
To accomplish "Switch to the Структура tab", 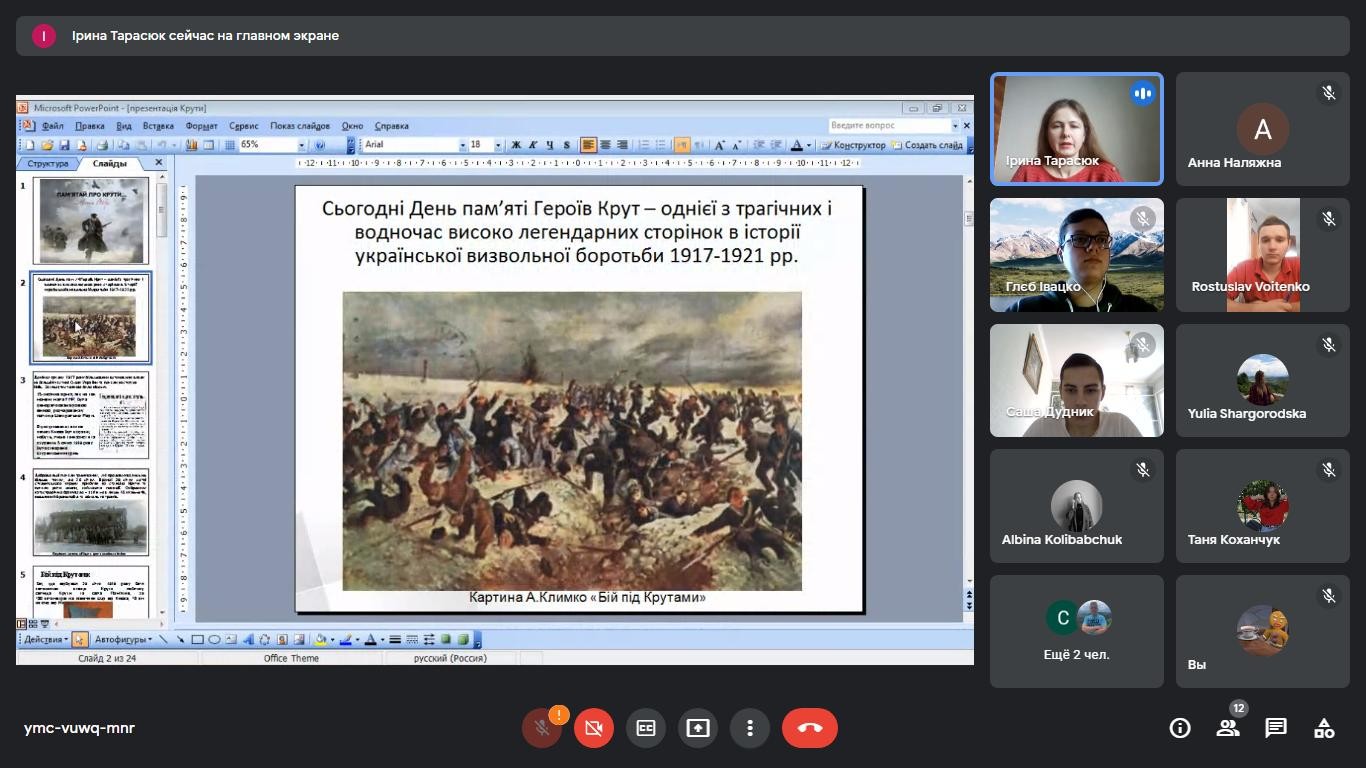I will coord(48,163).
